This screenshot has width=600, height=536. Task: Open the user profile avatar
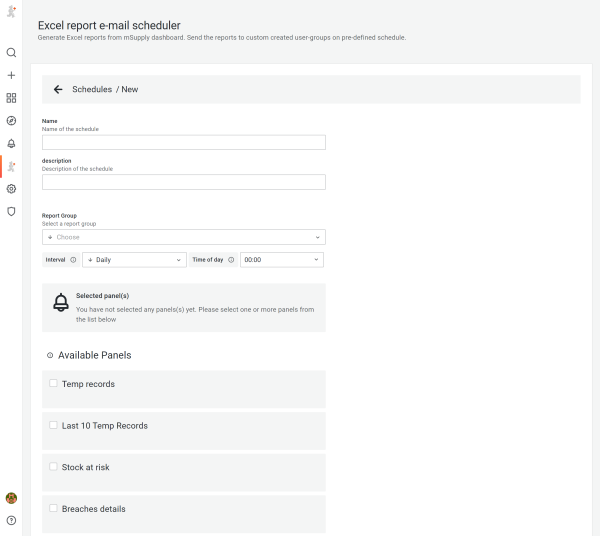[x=11, y=497]
